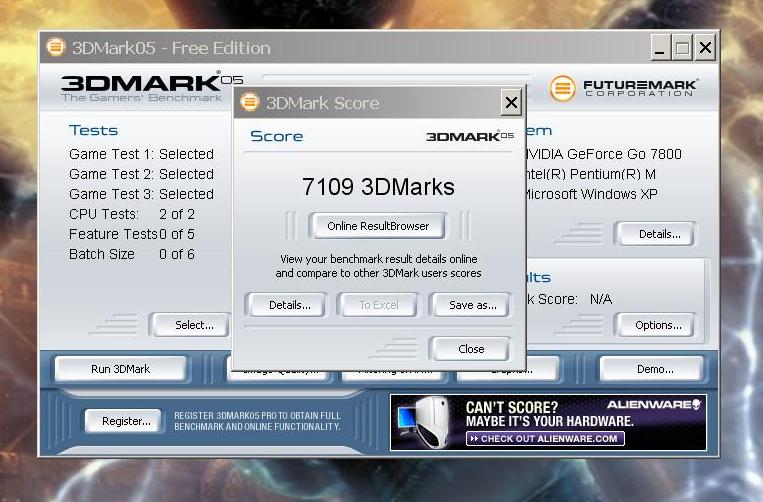Click View your benchmark result details text

(378, 266)
